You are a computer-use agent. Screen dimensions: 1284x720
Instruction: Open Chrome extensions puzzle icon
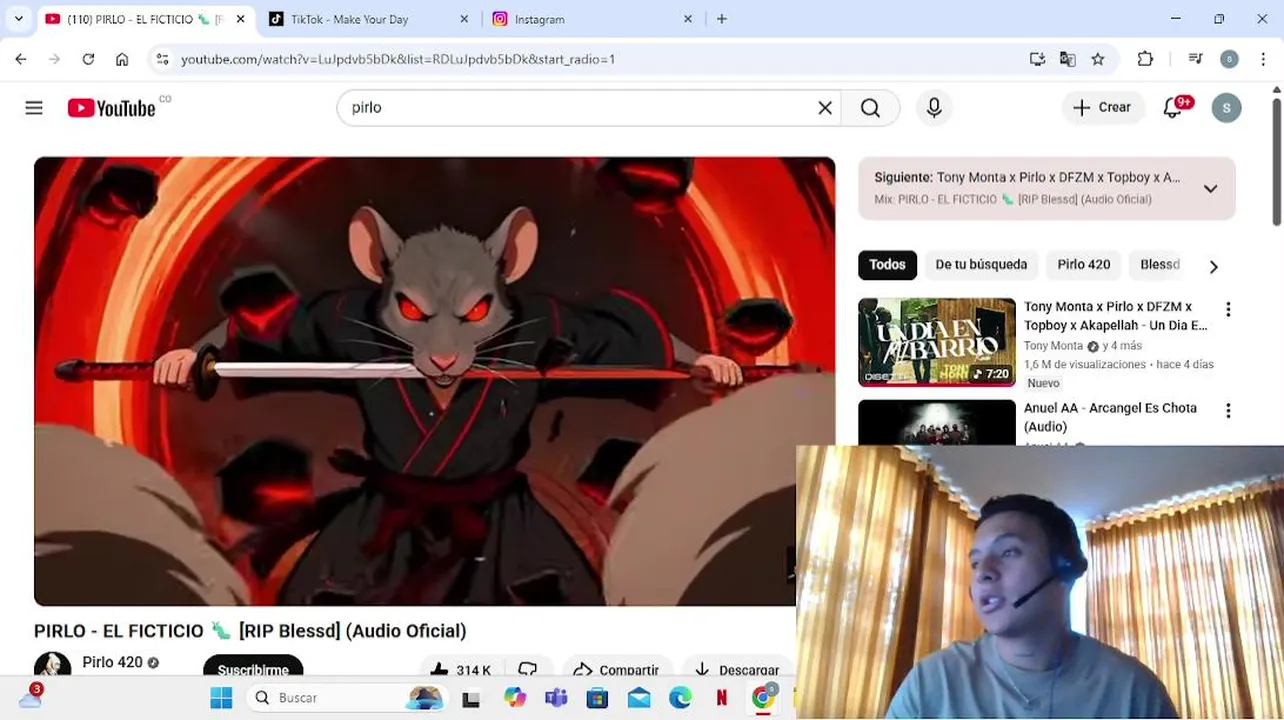[x=1146, y=59]
